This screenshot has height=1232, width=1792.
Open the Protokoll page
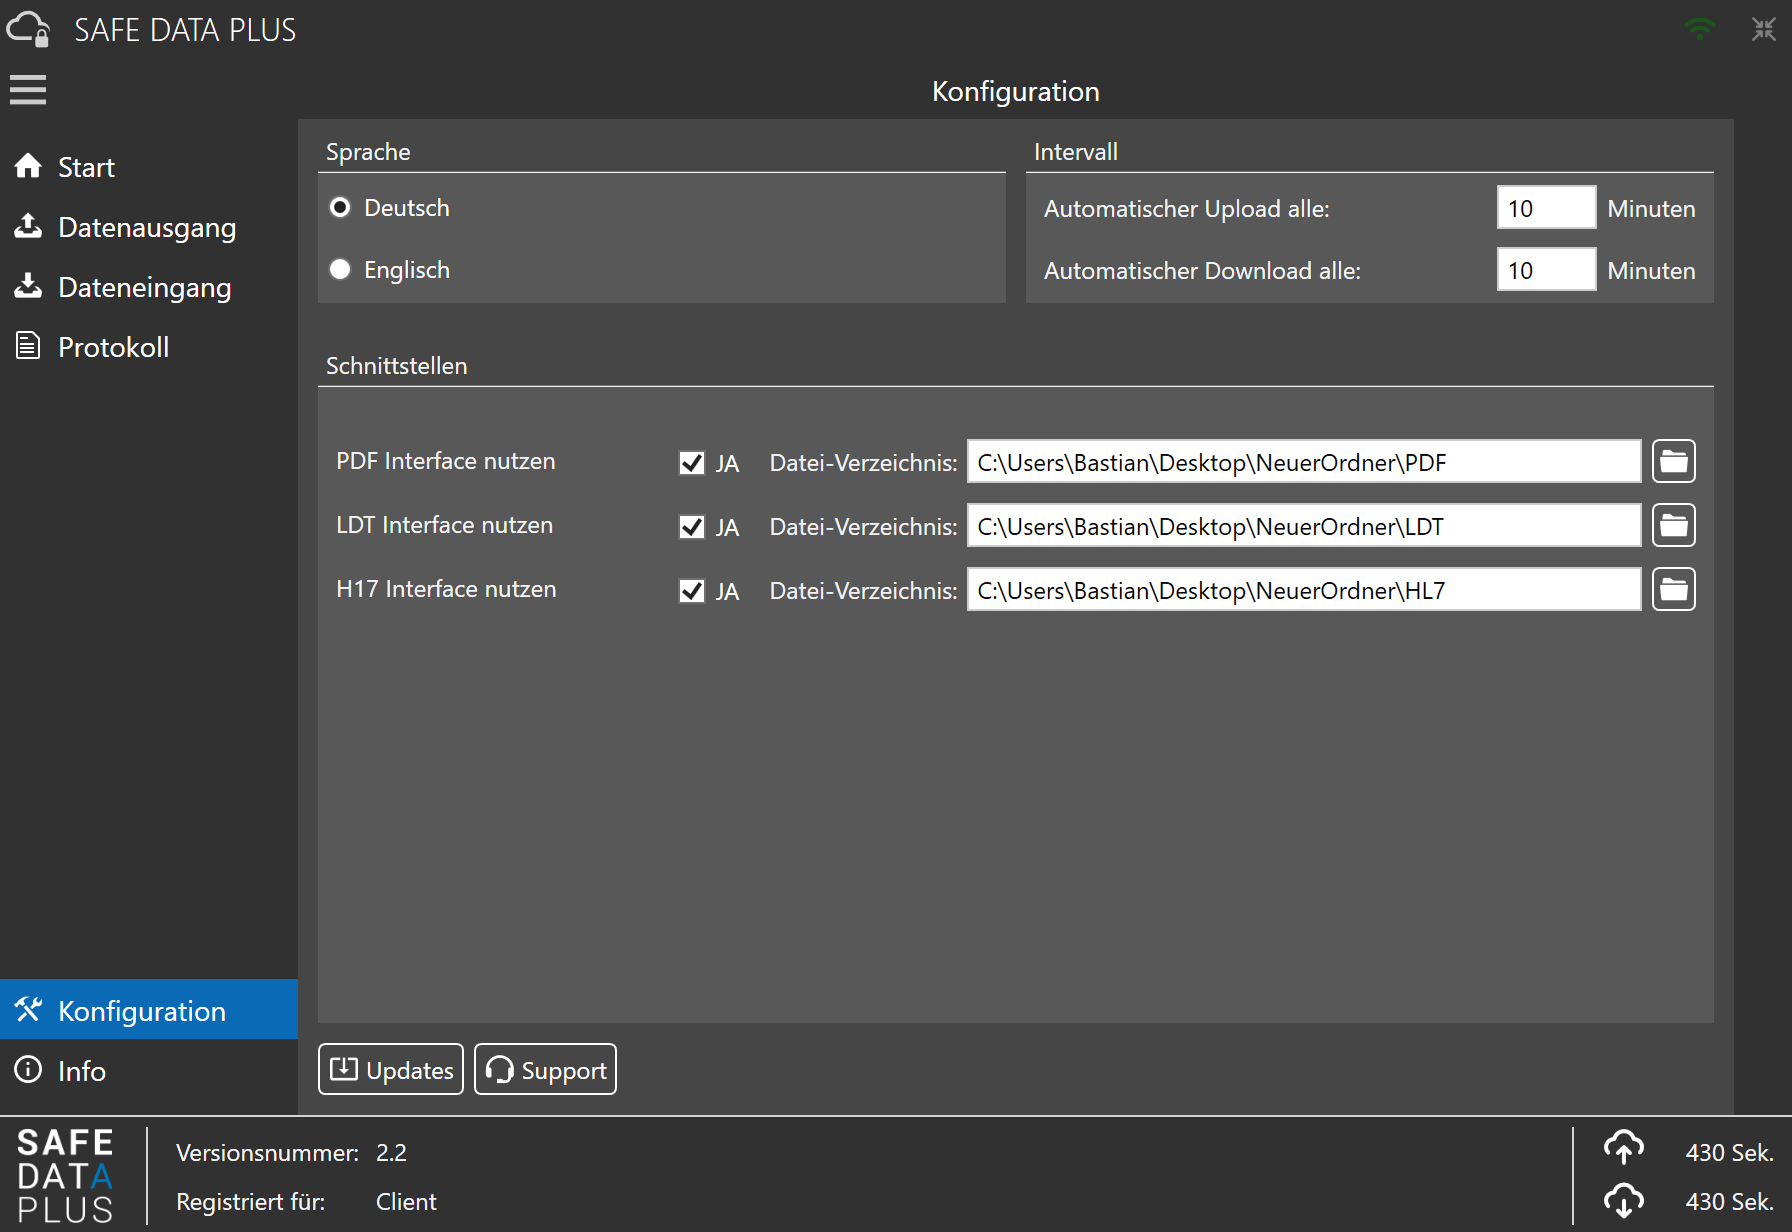149,347
